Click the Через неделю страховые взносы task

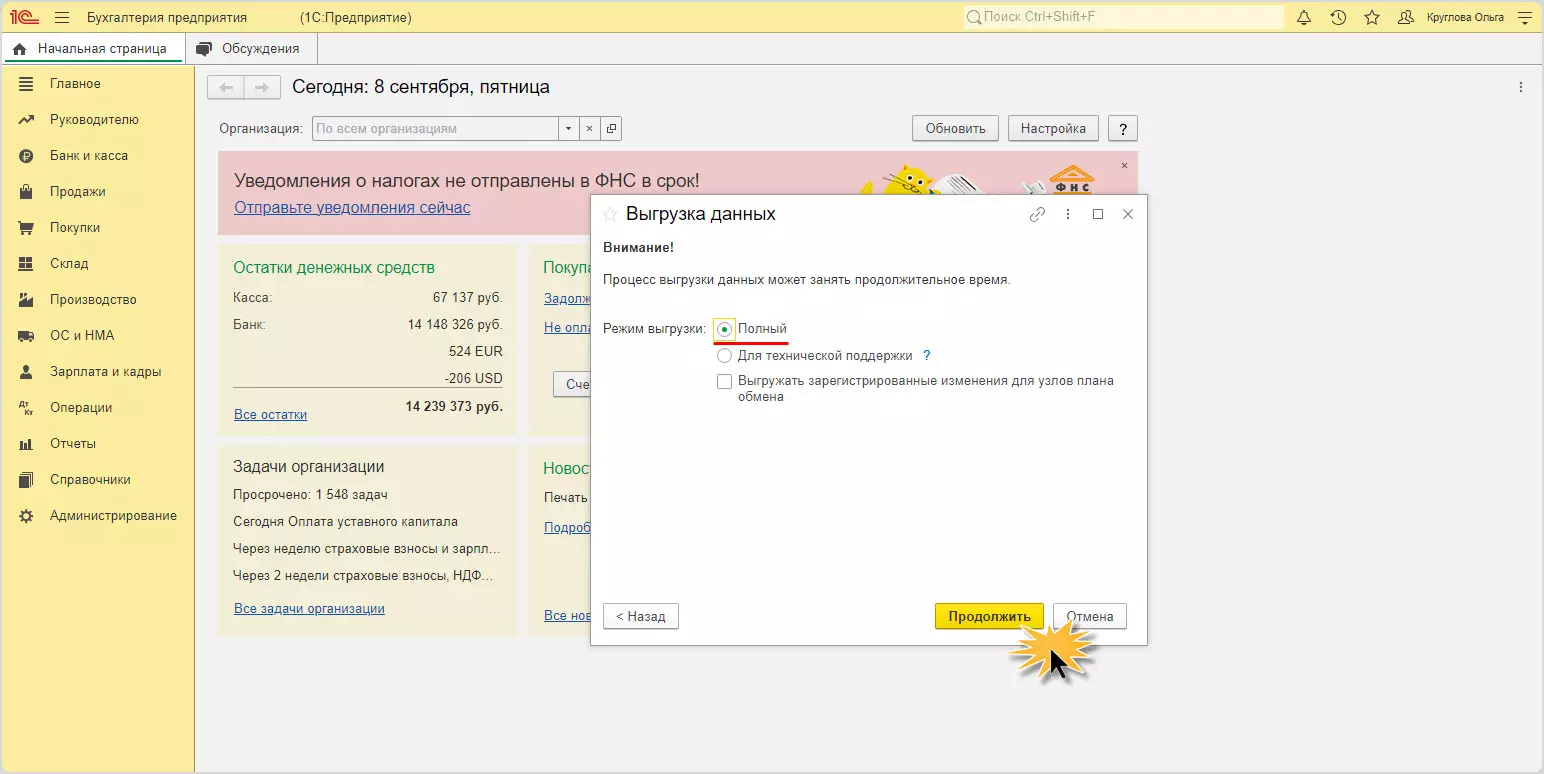(x=367, y=549)
